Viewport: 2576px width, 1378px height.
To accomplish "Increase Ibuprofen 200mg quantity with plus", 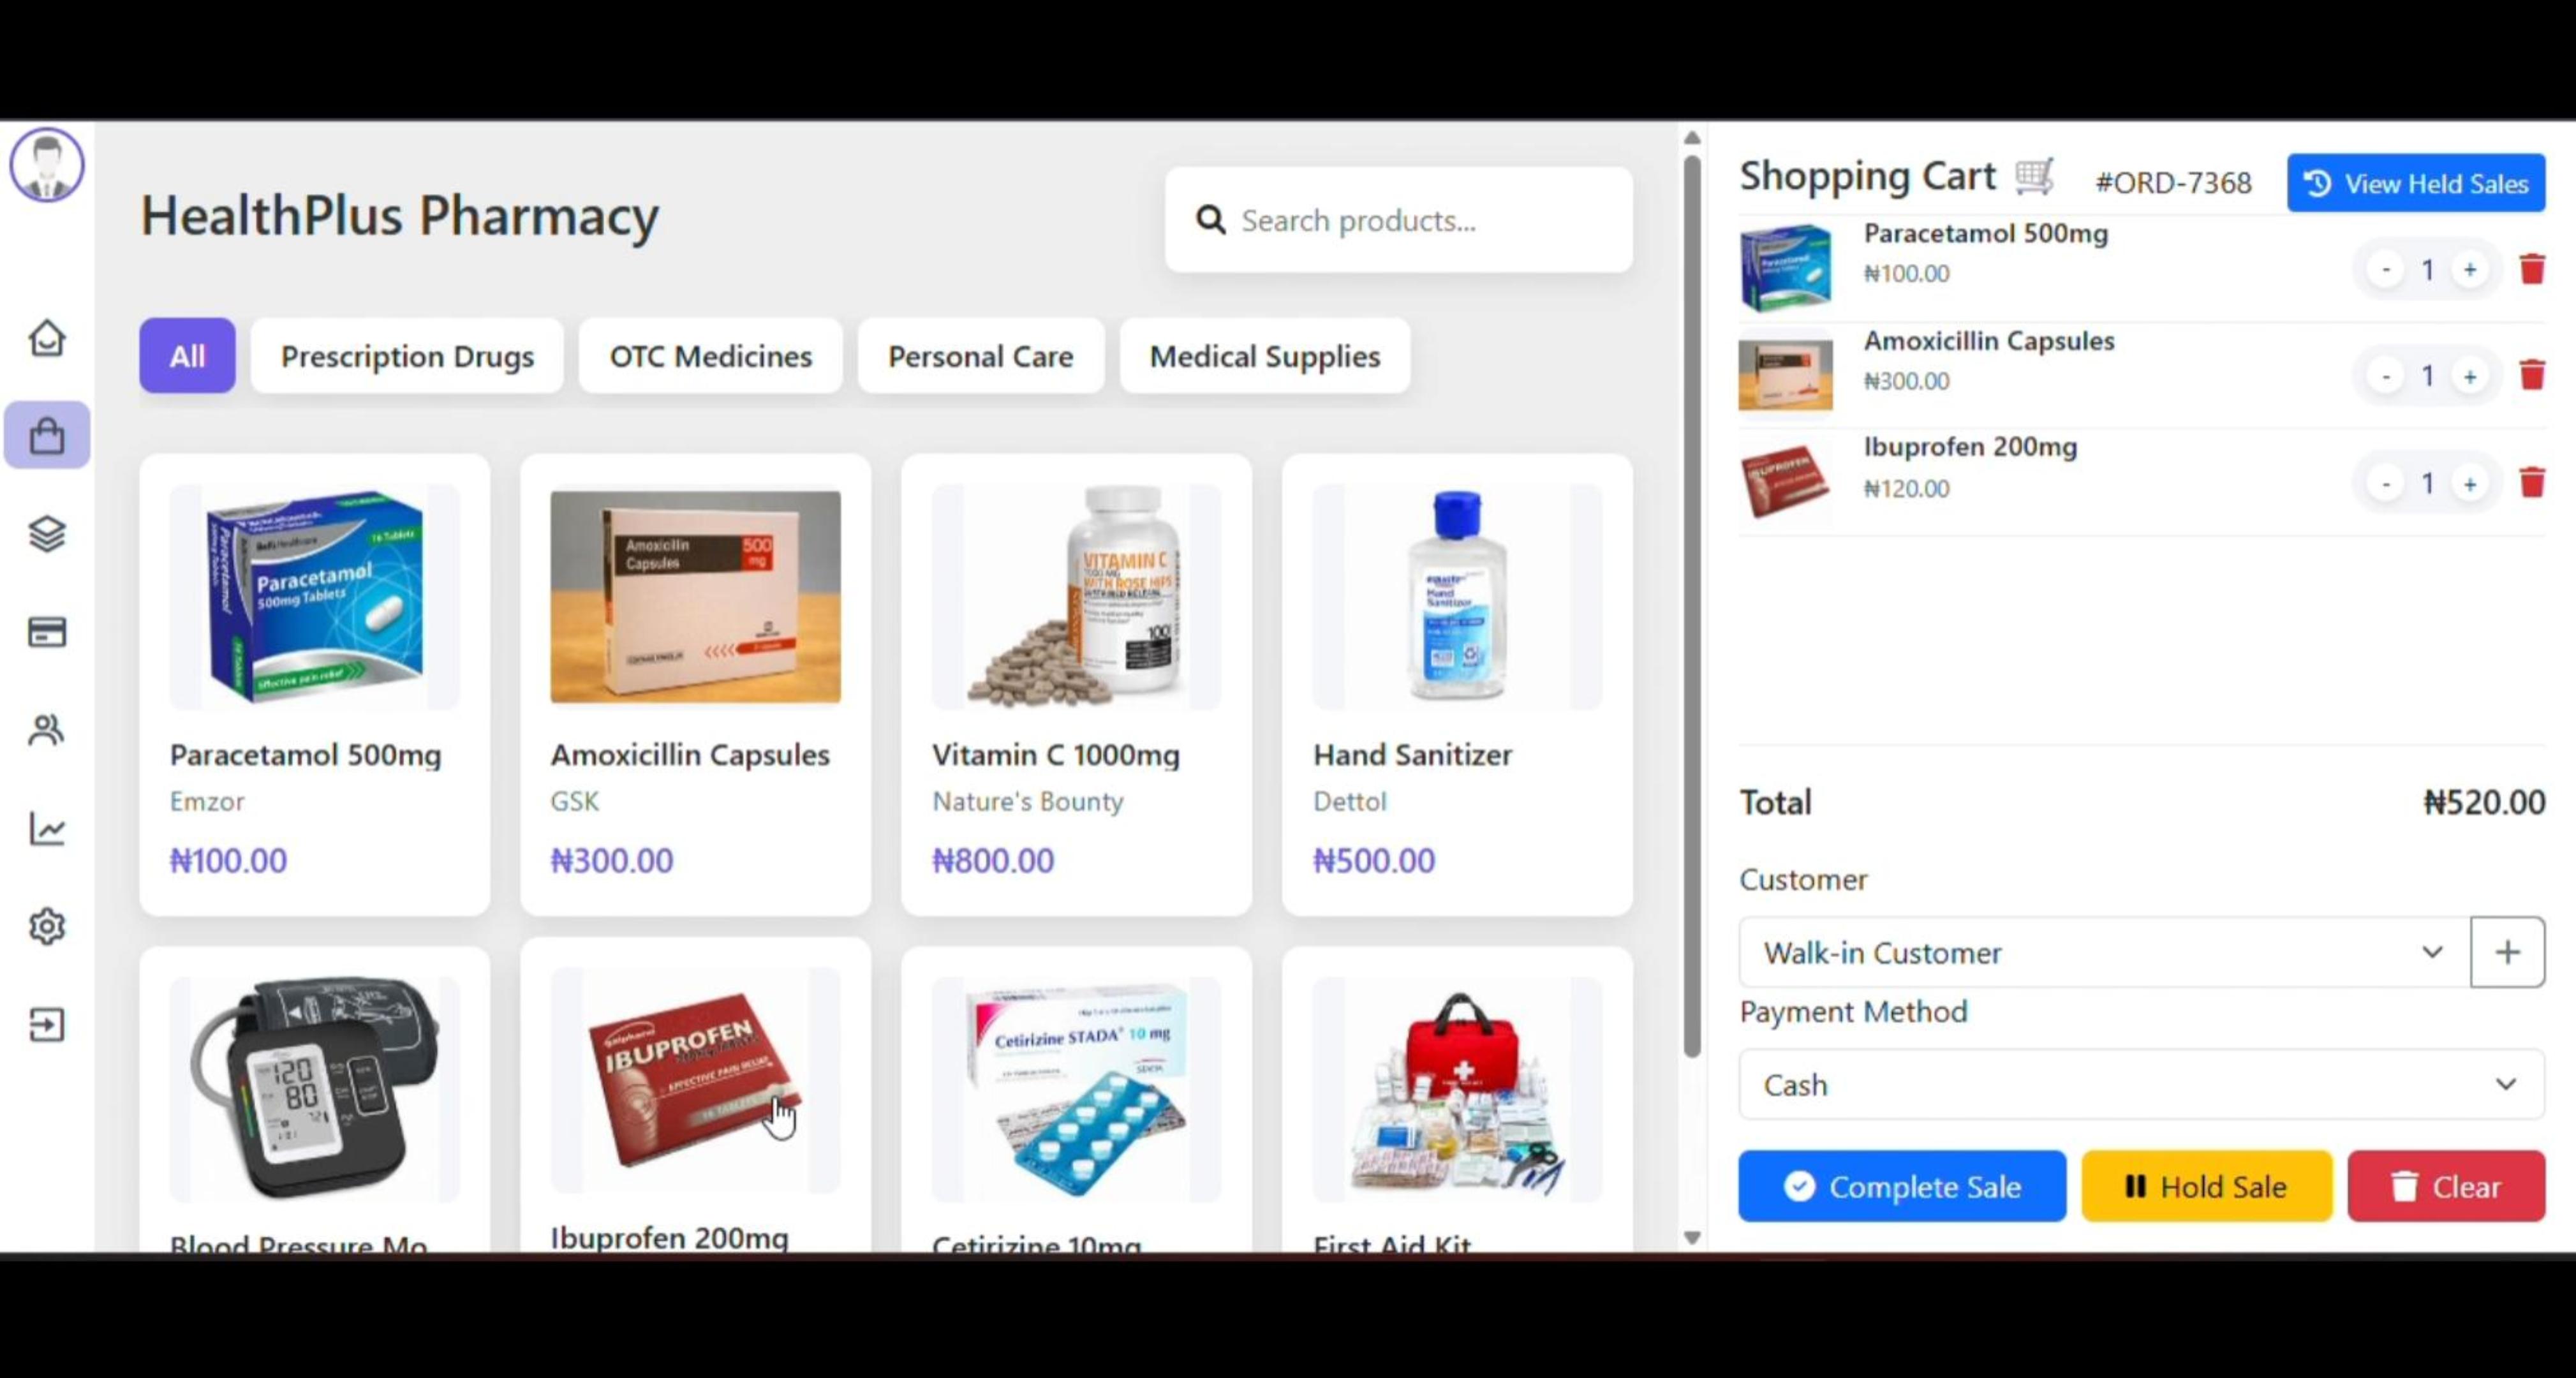I will point(2470,484).
